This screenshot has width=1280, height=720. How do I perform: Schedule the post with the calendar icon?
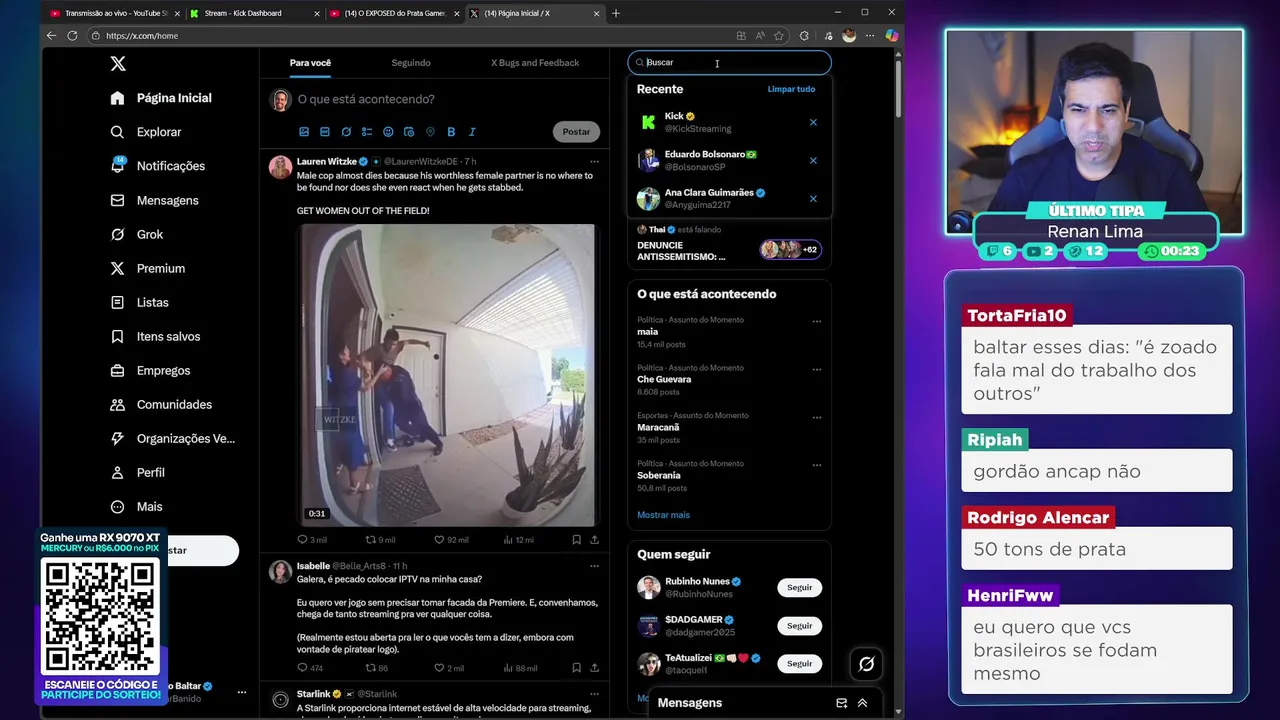pyautogui.click(x=409, y=132)
